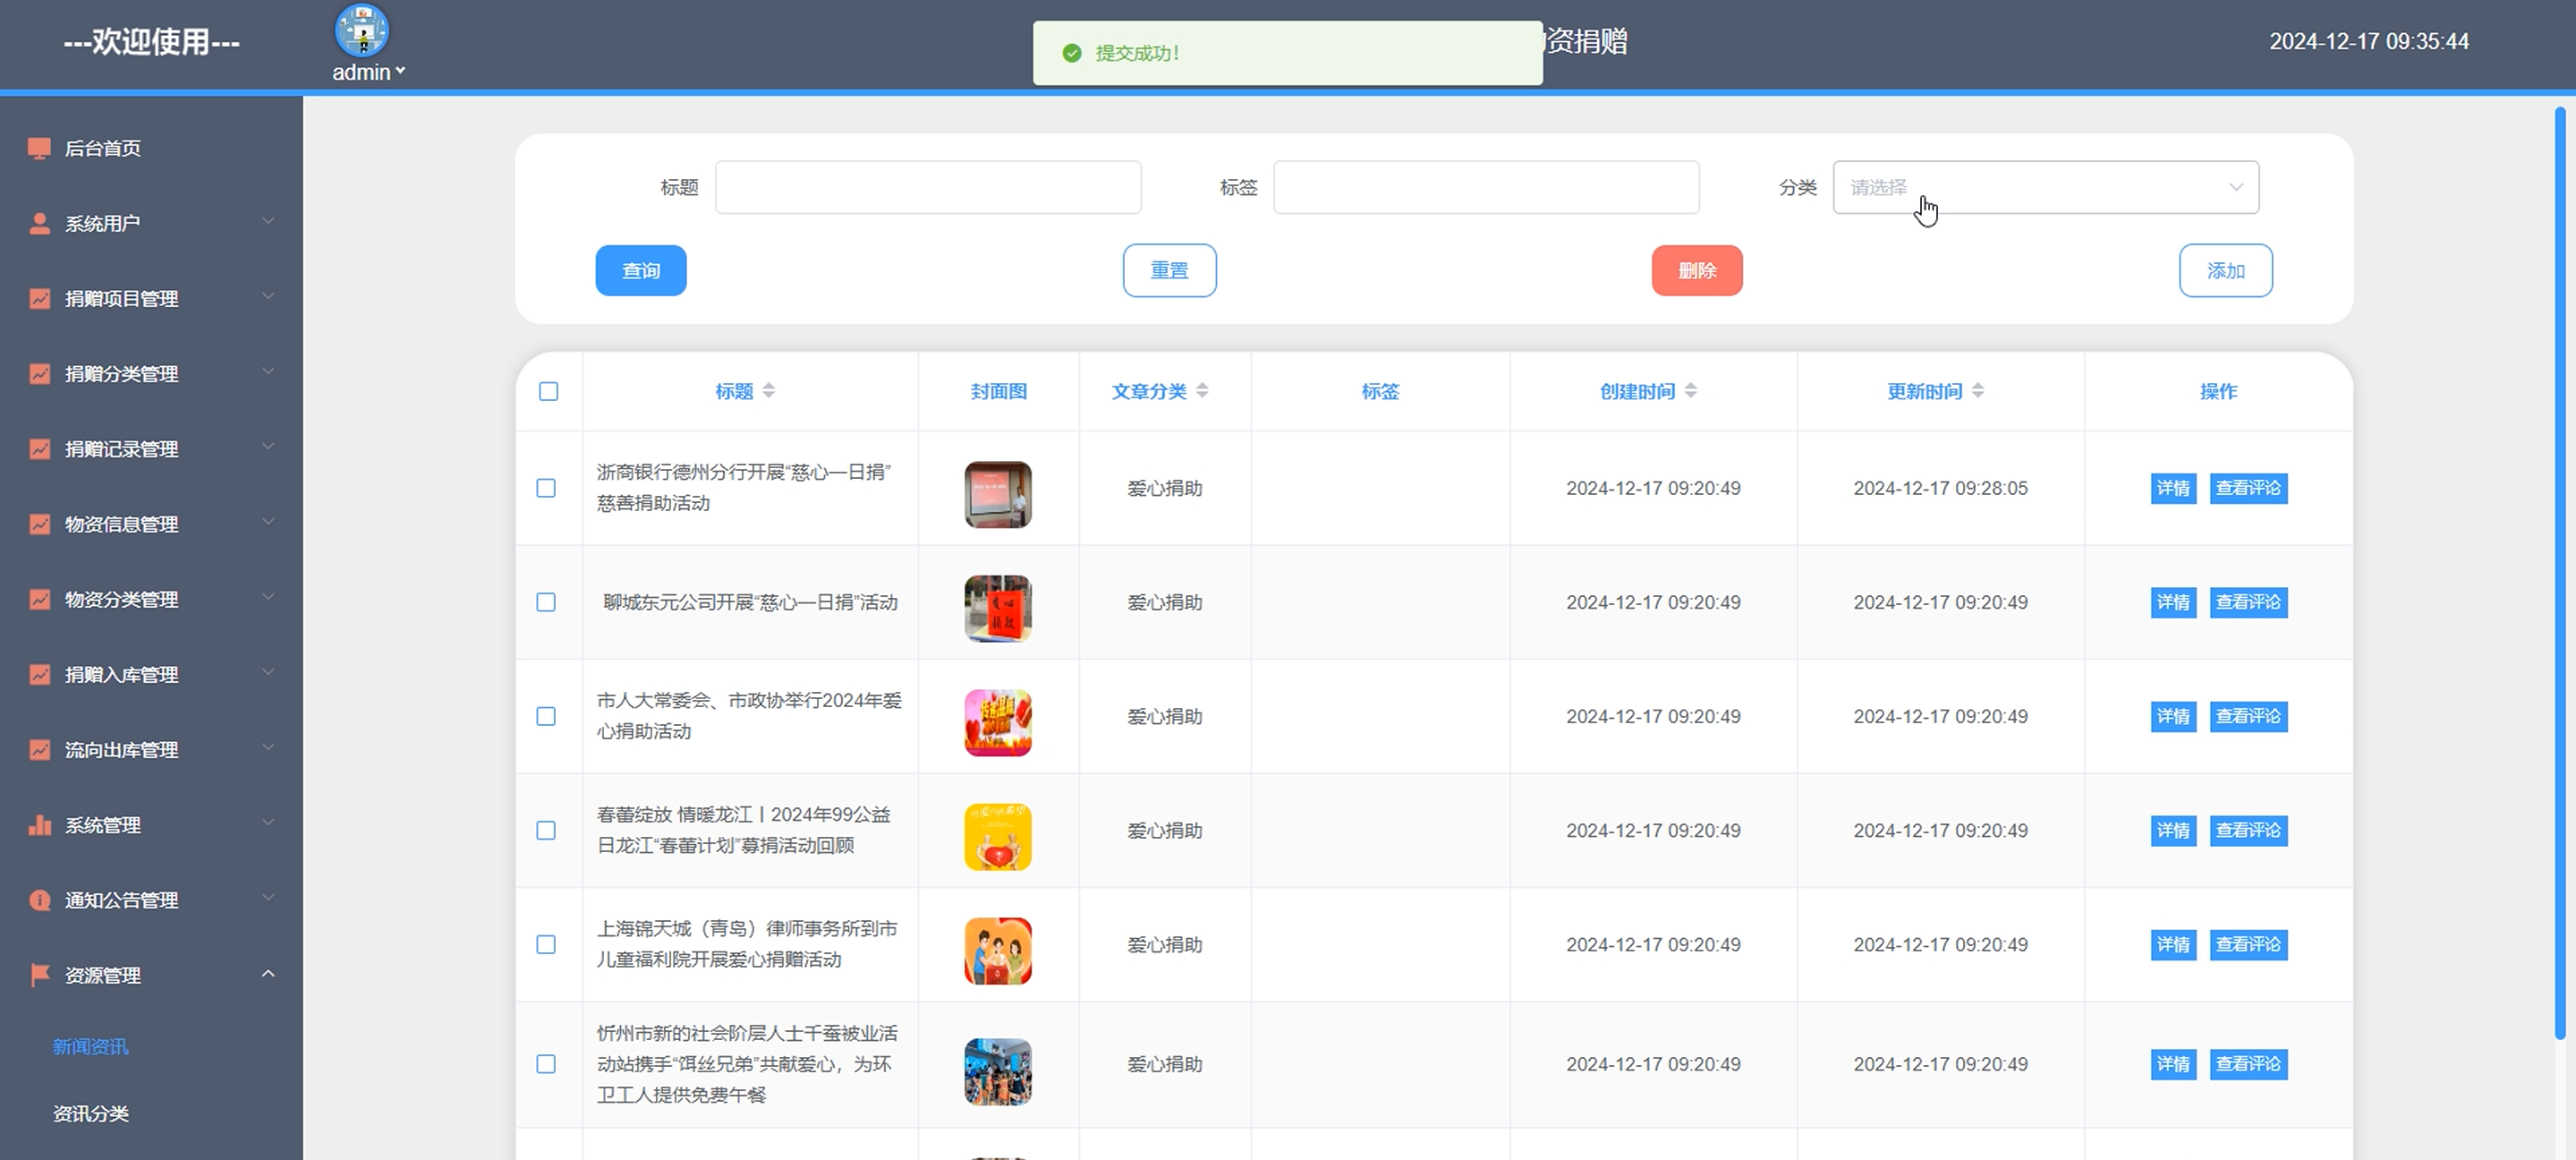Click the 系统管理 bar chart icon
The height and width of the screenshot is (1160, 2576).
tap(39, 825)
